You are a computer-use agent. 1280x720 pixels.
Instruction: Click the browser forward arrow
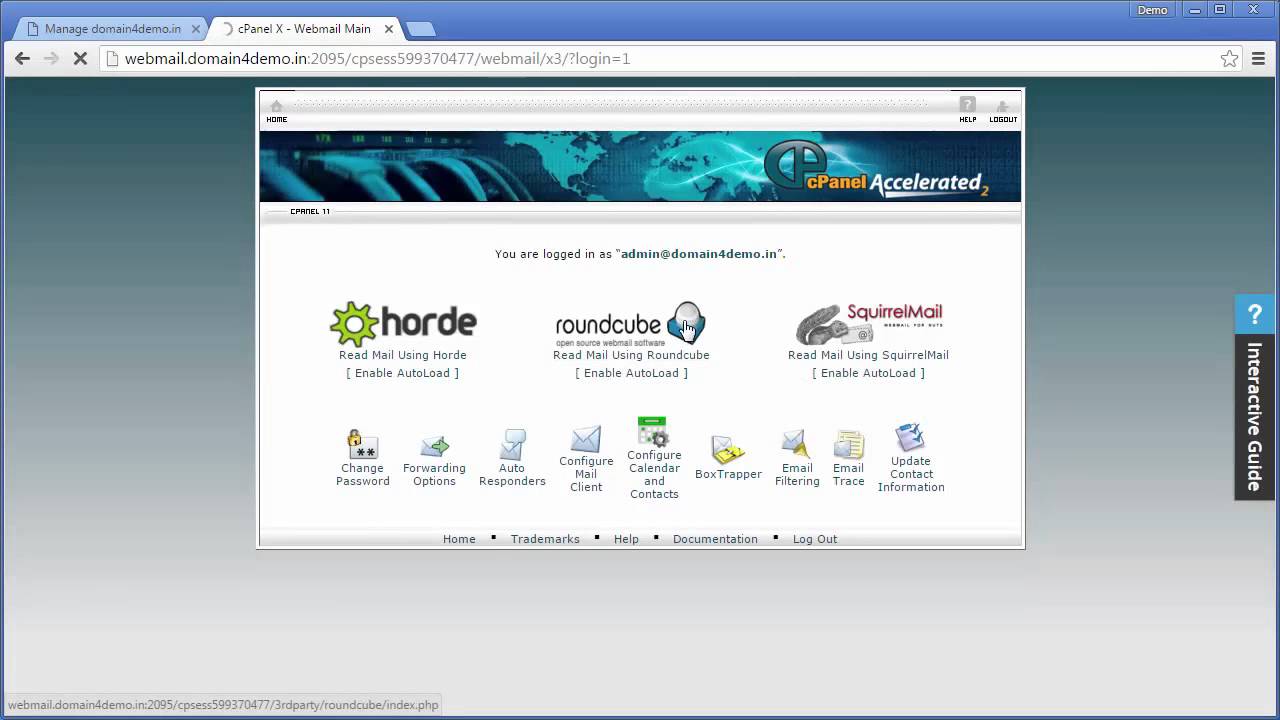click(x=51, y=59)
